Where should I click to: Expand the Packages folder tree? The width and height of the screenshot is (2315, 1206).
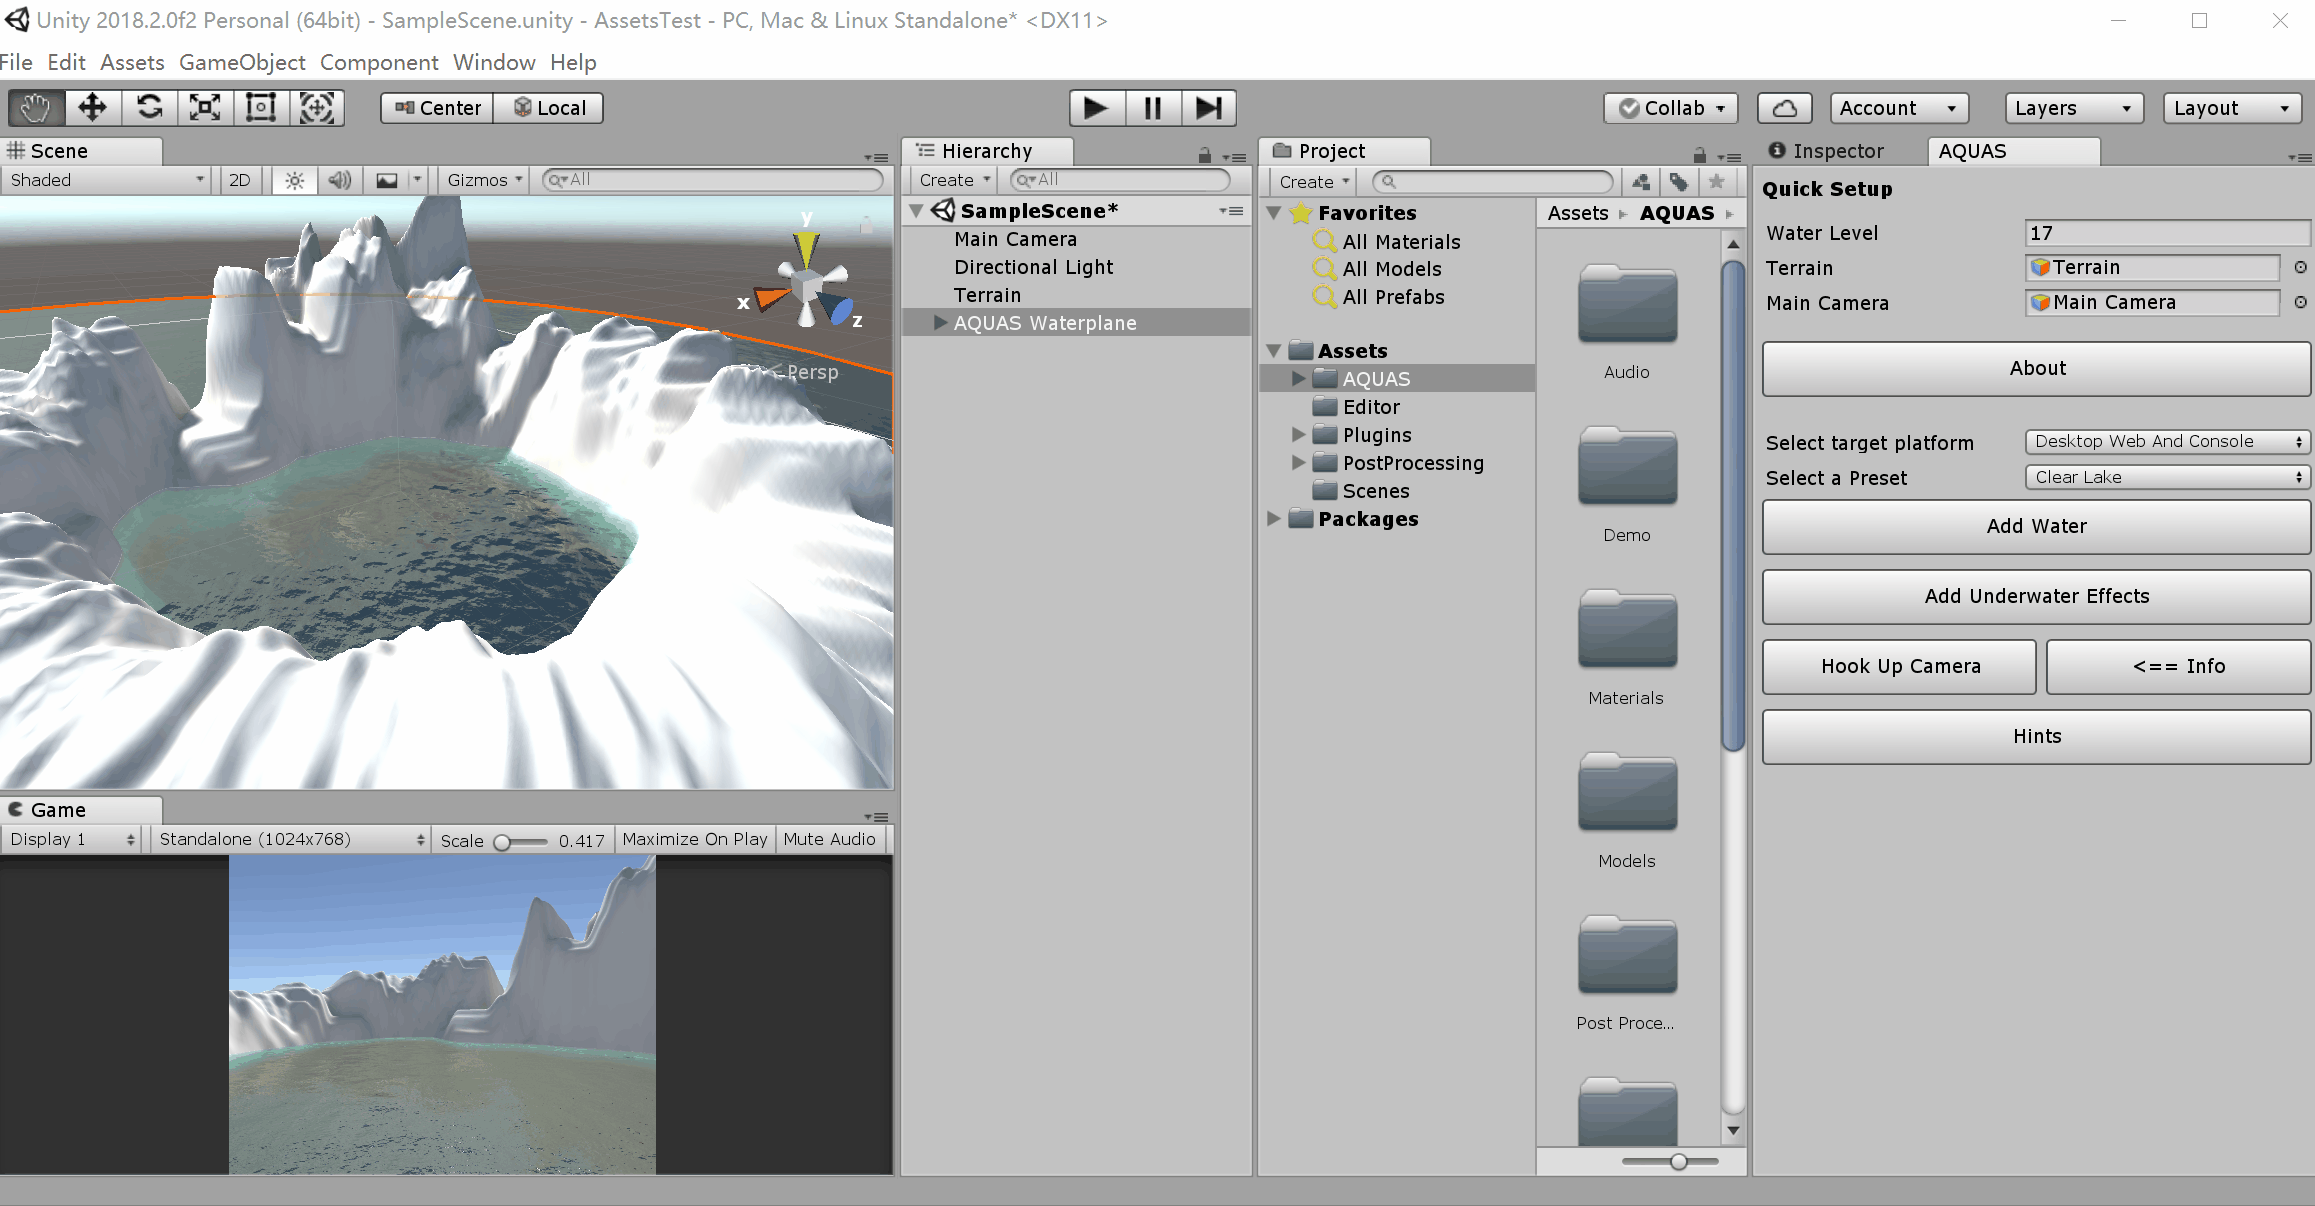(x=1274, y=518)
